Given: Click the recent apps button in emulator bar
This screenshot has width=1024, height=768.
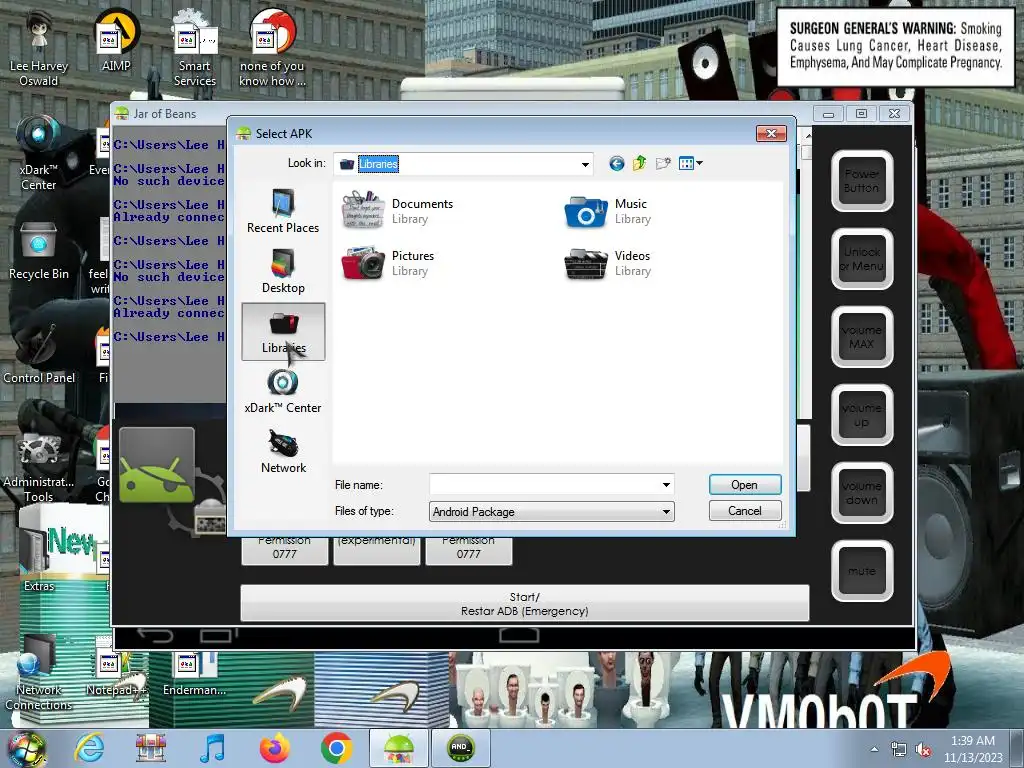Looking at the screenshot, I should (217, 634).
